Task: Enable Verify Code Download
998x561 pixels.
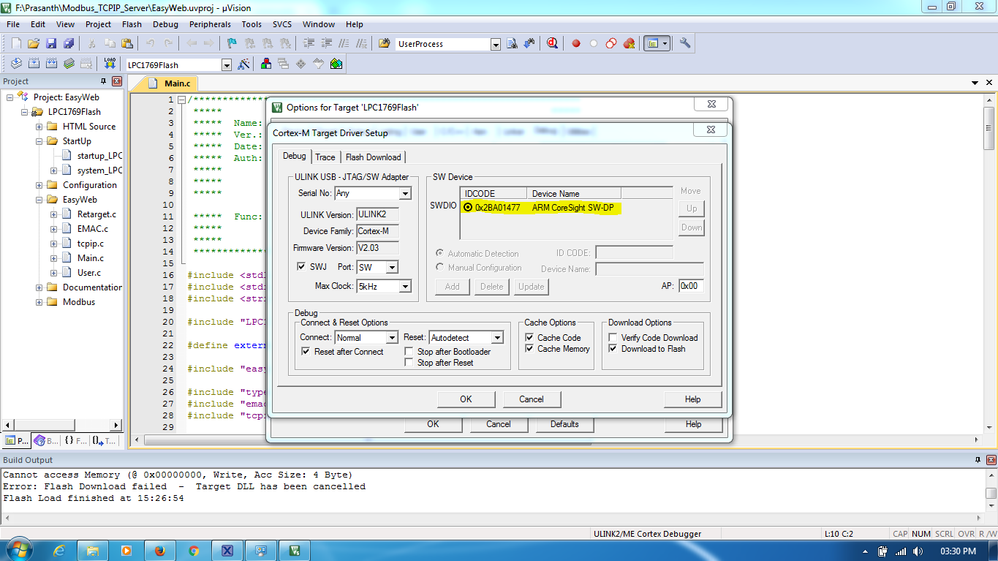Action: [613, 337]
